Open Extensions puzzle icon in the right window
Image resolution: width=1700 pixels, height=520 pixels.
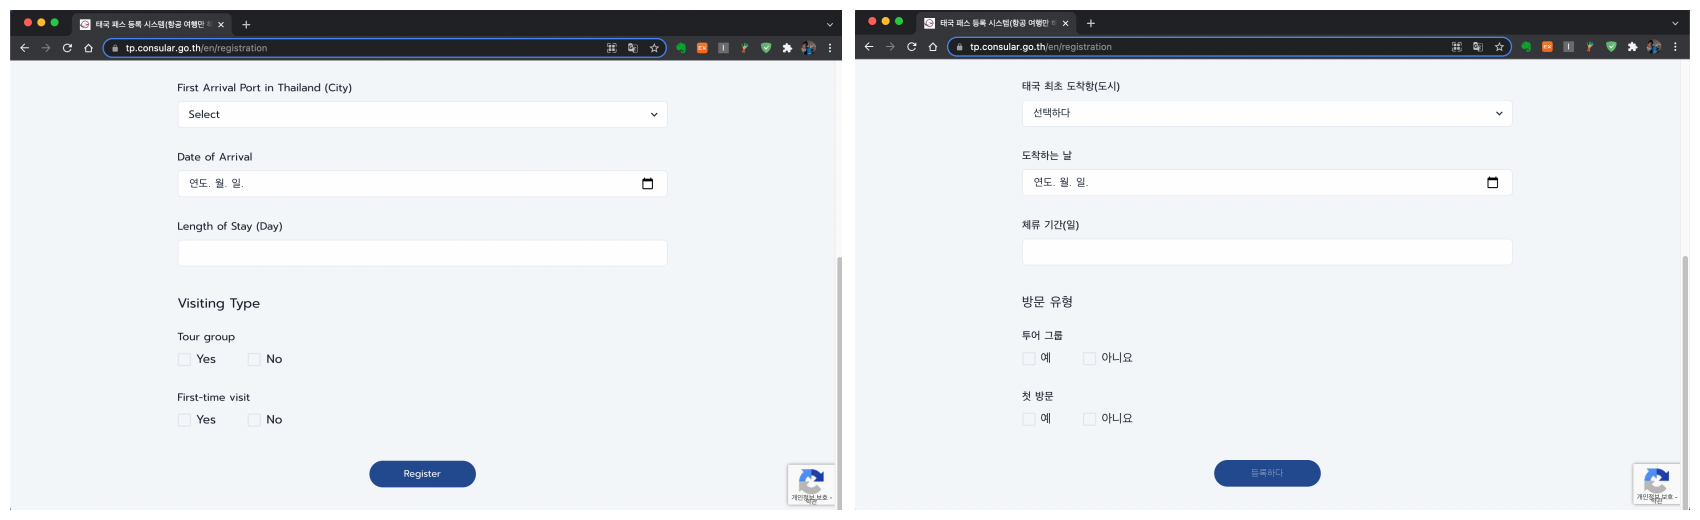(1632, 47)
